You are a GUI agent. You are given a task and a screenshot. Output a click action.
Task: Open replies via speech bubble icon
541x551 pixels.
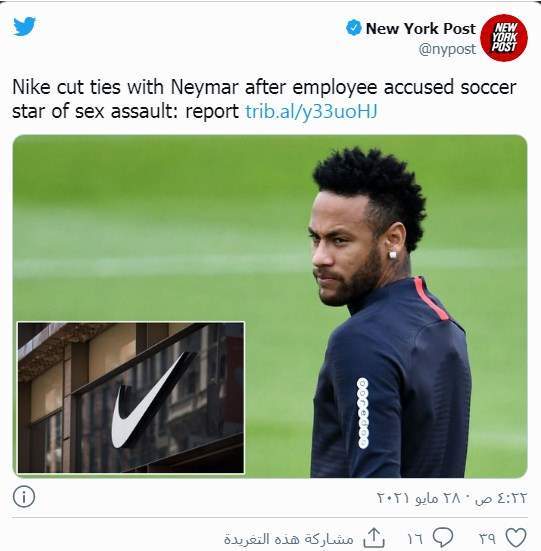coord(443,538)
